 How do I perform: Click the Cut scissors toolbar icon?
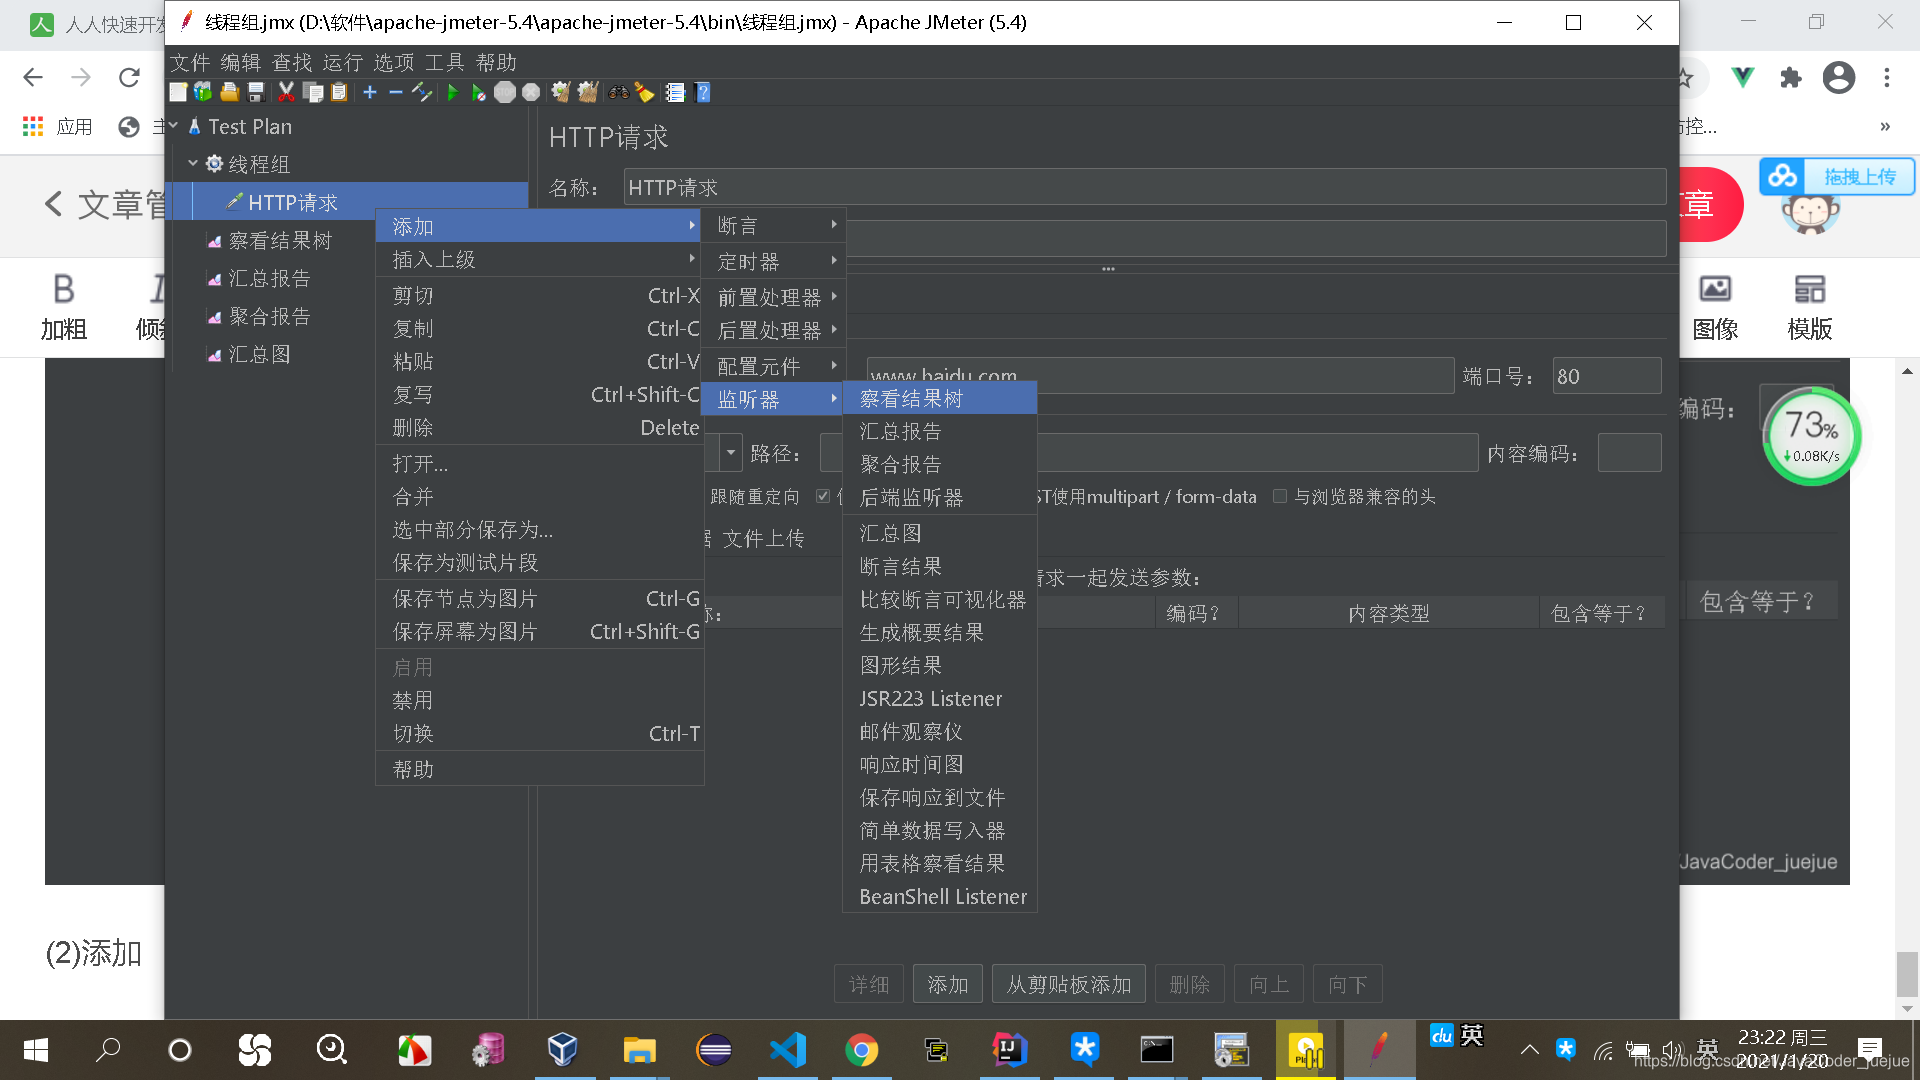pos(286,92)
